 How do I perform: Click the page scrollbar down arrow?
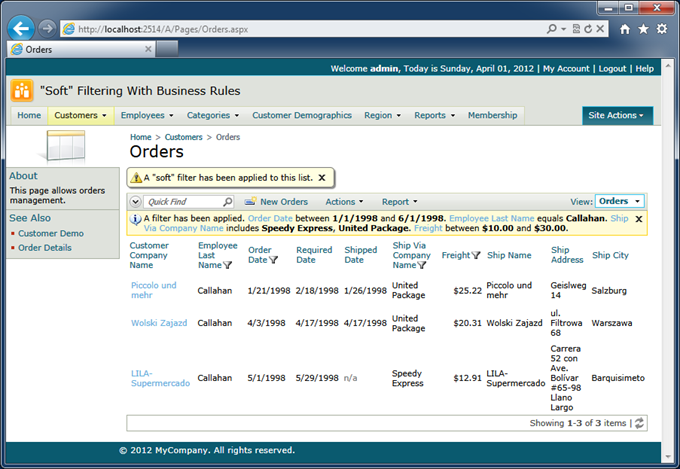[x=668, y=456]
